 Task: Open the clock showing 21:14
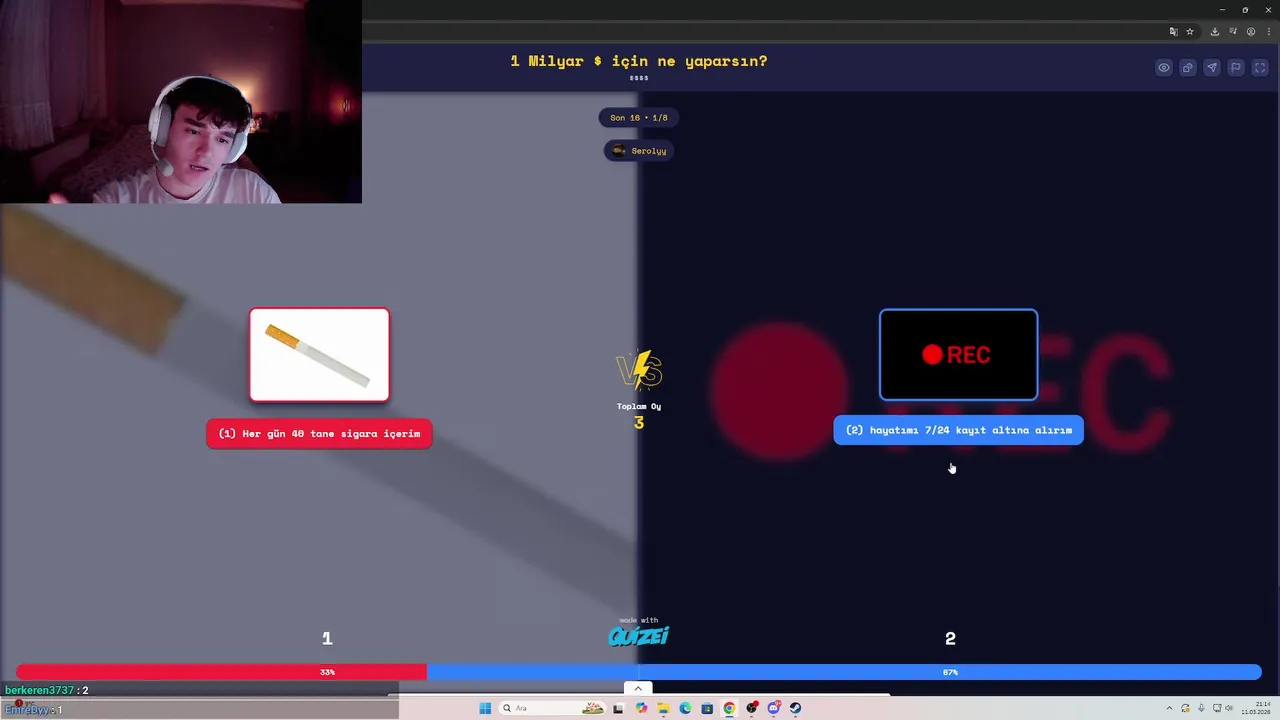(1255, 708)
